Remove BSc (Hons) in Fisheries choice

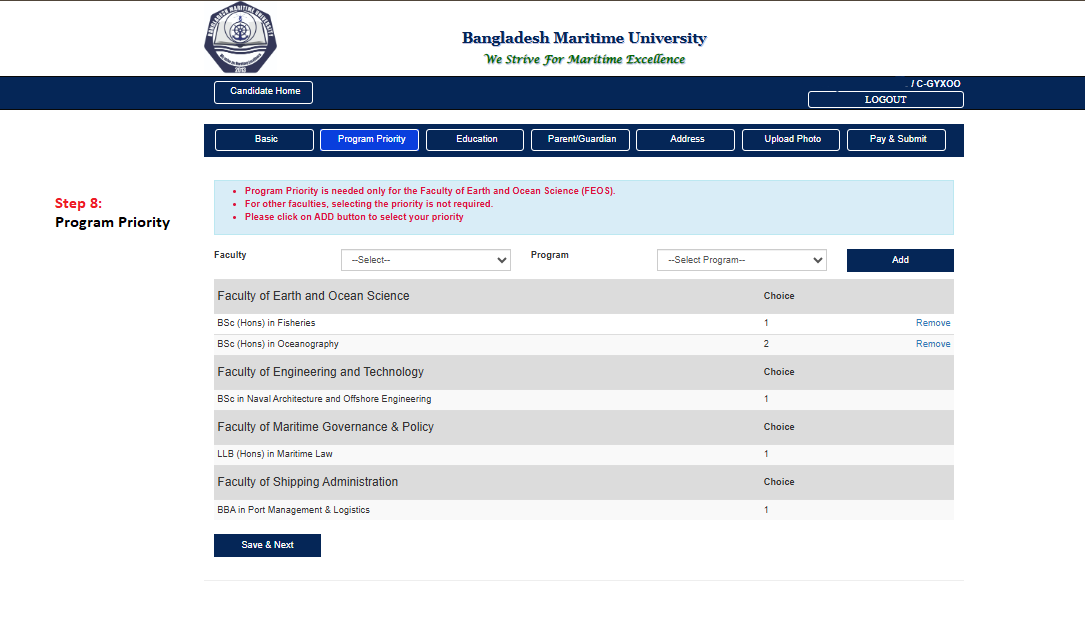(x=932, y=323)
